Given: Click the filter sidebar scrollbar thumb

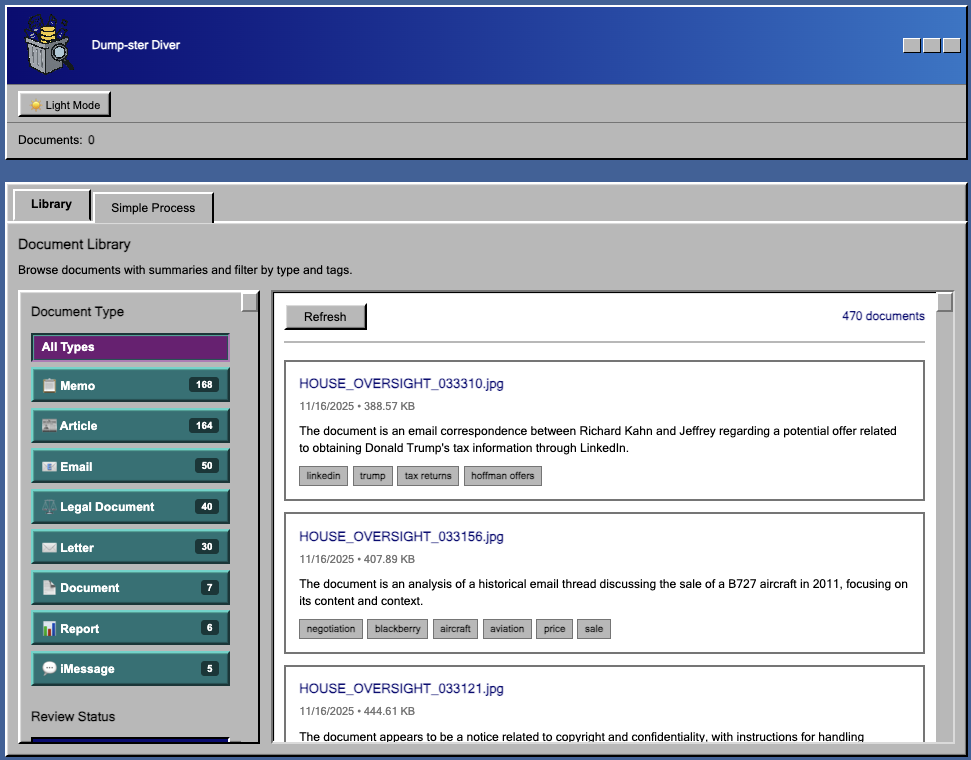Looking at the screenshot, I should tap(250, 302).
